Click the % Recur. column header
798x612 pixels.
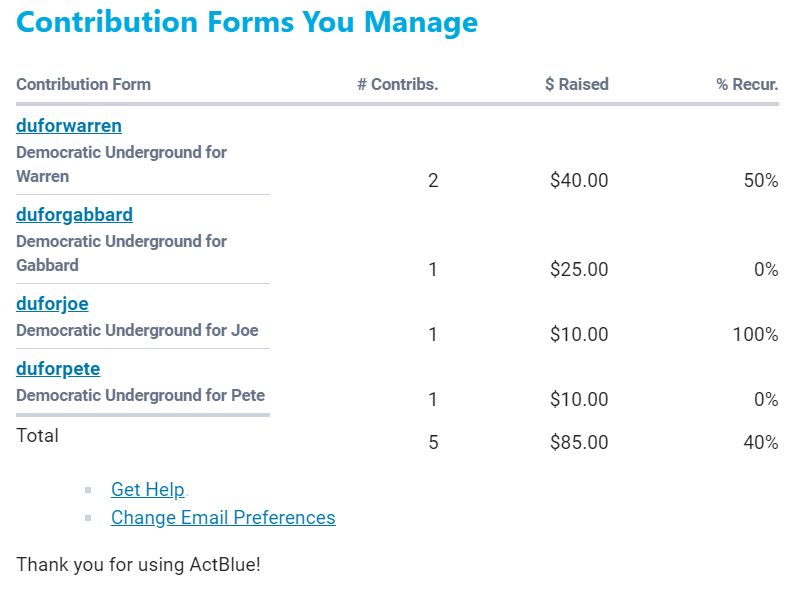747,84
